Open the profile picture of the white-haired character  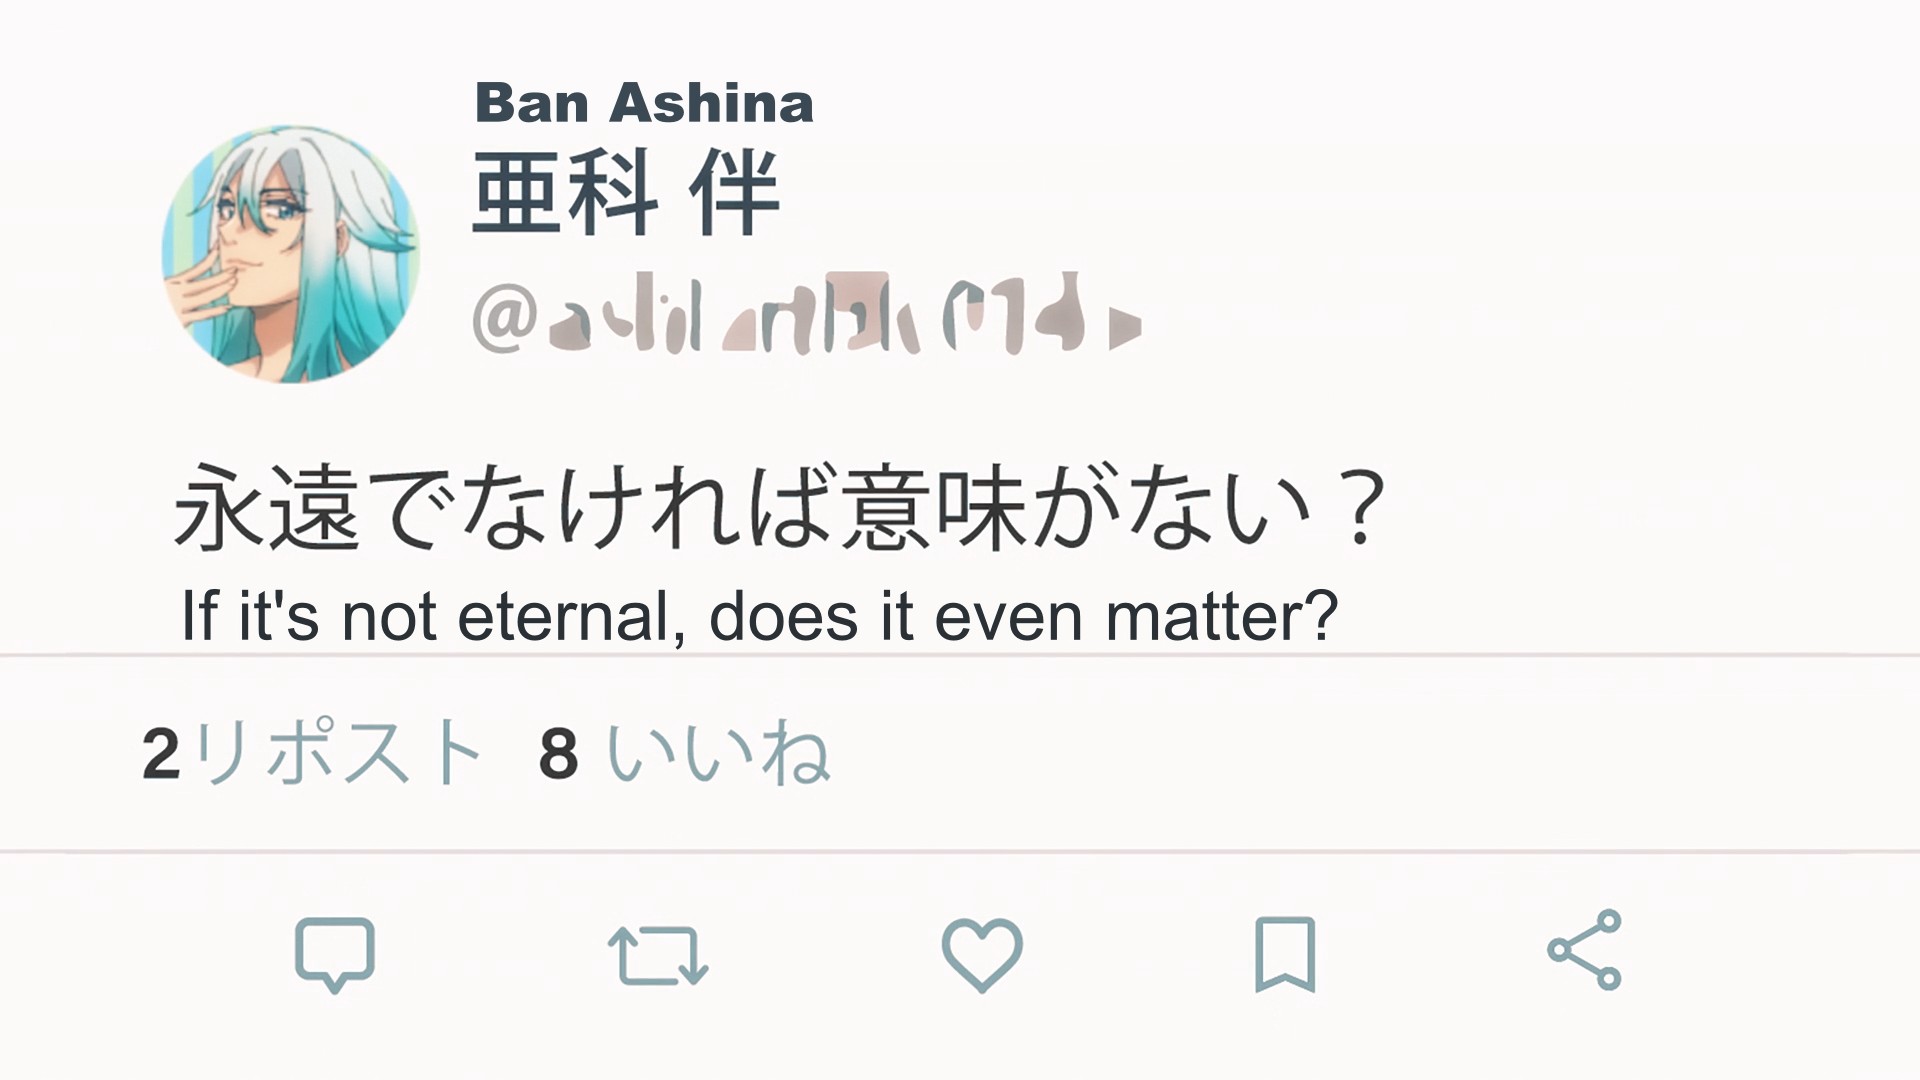pos(291,254)
